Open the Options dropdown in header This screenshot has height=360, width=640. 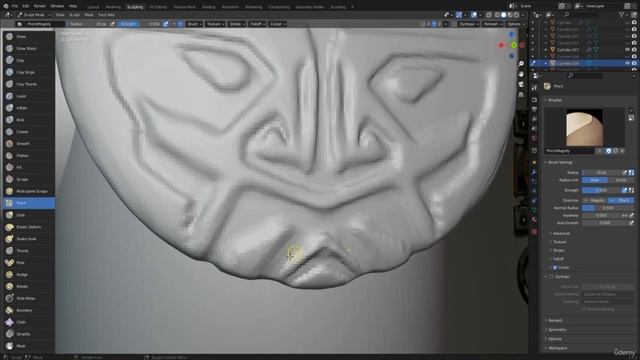point(515,24)
